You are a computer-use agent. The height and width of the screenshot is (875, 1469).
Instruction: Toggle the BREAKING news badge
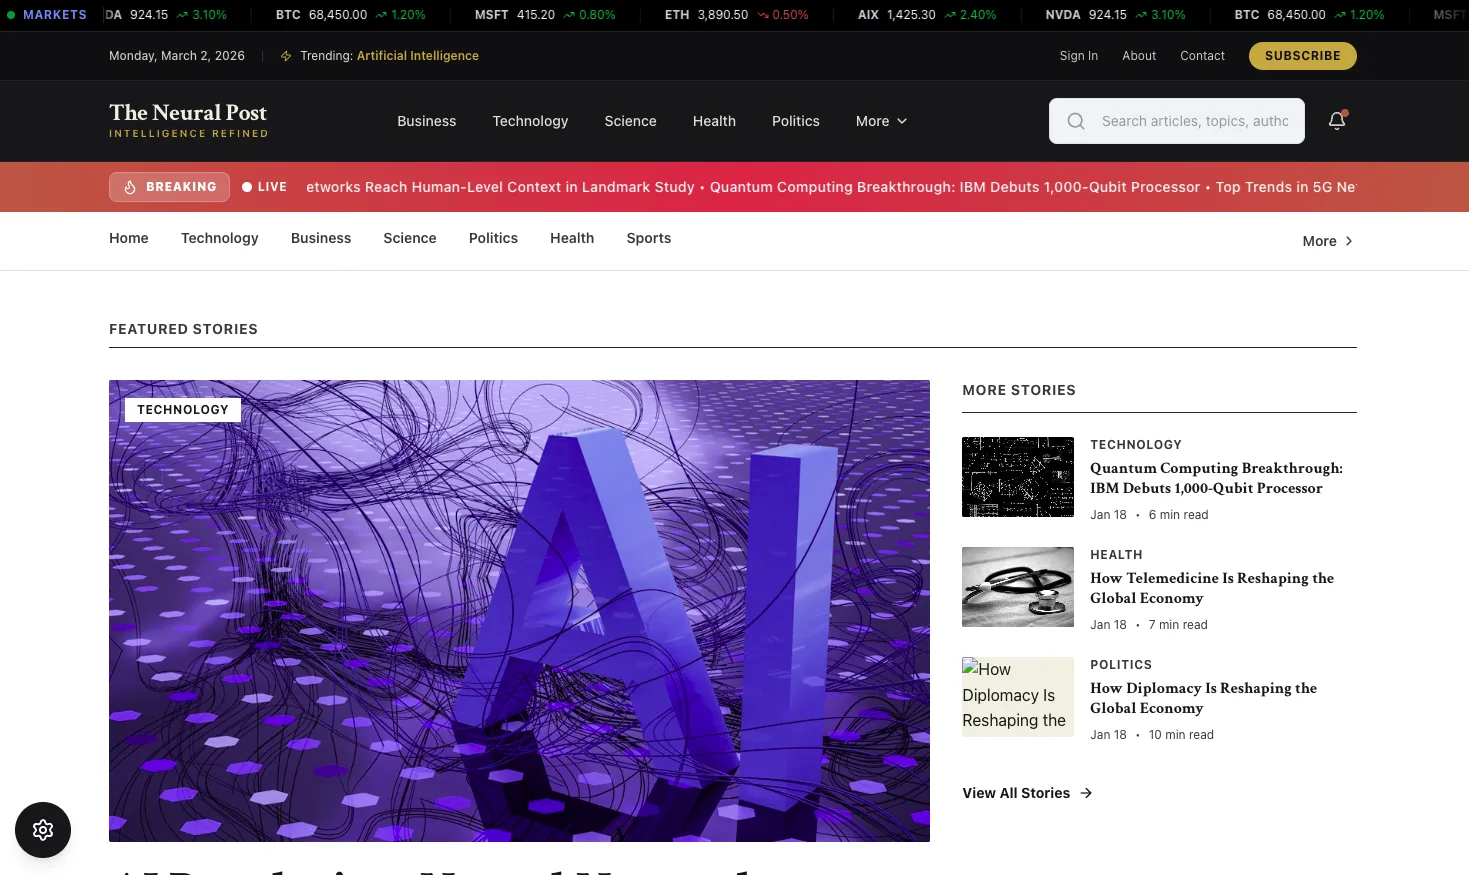click(x=169, y=187)
